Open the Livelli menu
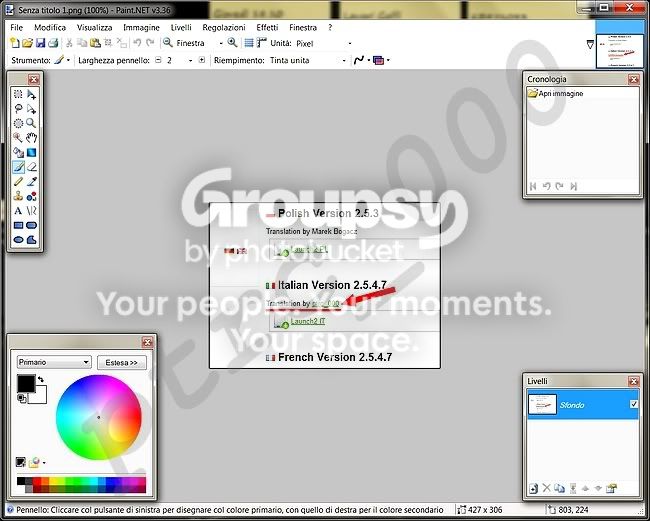 [x=181, y=27]
